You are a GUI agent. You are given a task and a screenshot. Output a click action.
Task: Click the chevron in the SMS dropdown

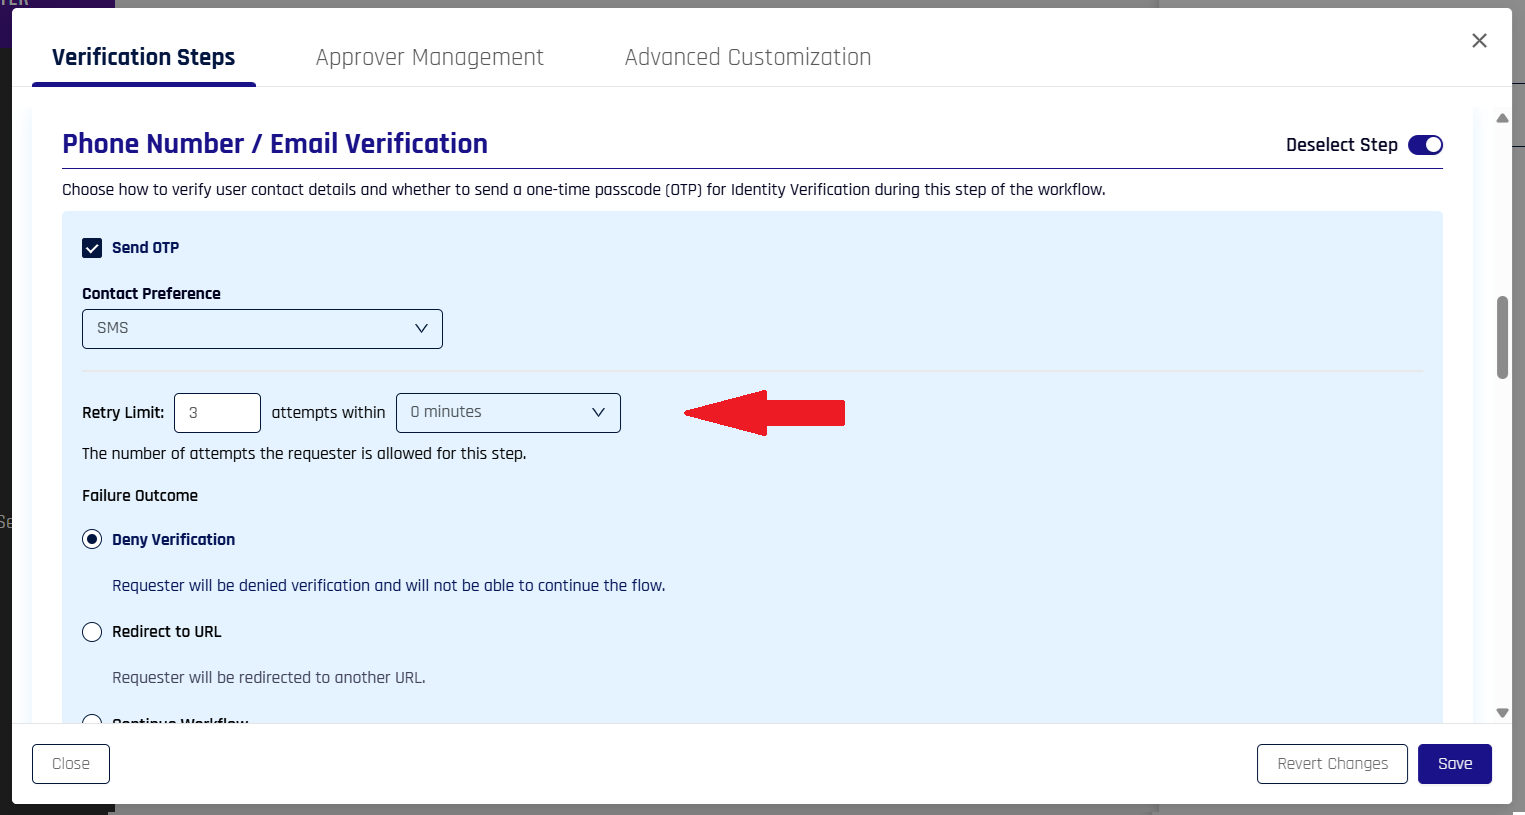pos(421,329)
